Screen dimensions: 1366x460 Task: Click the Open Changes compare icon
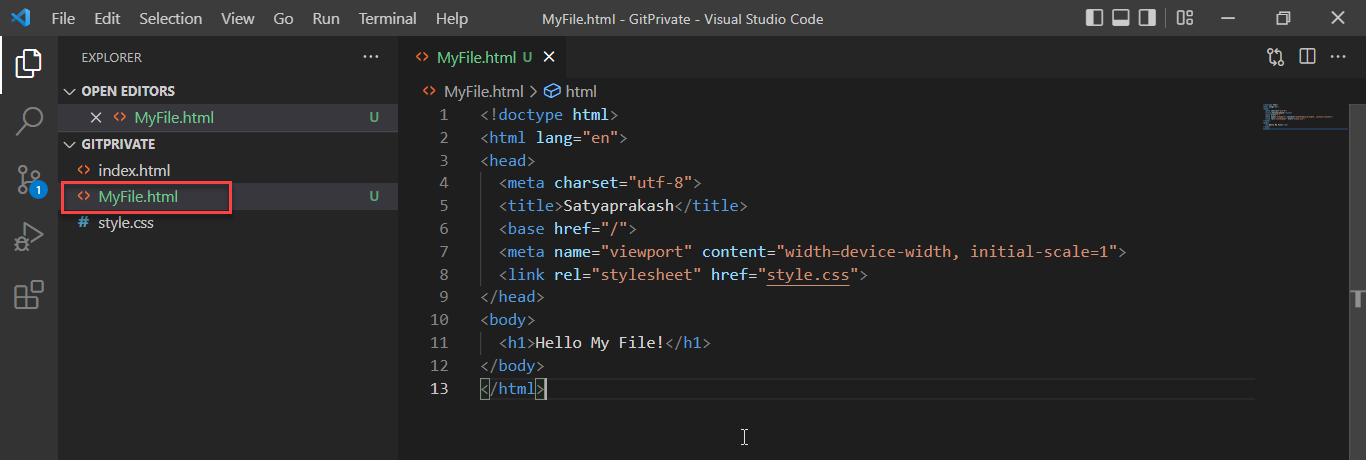pyautogui.click(x=1275, y=57)
